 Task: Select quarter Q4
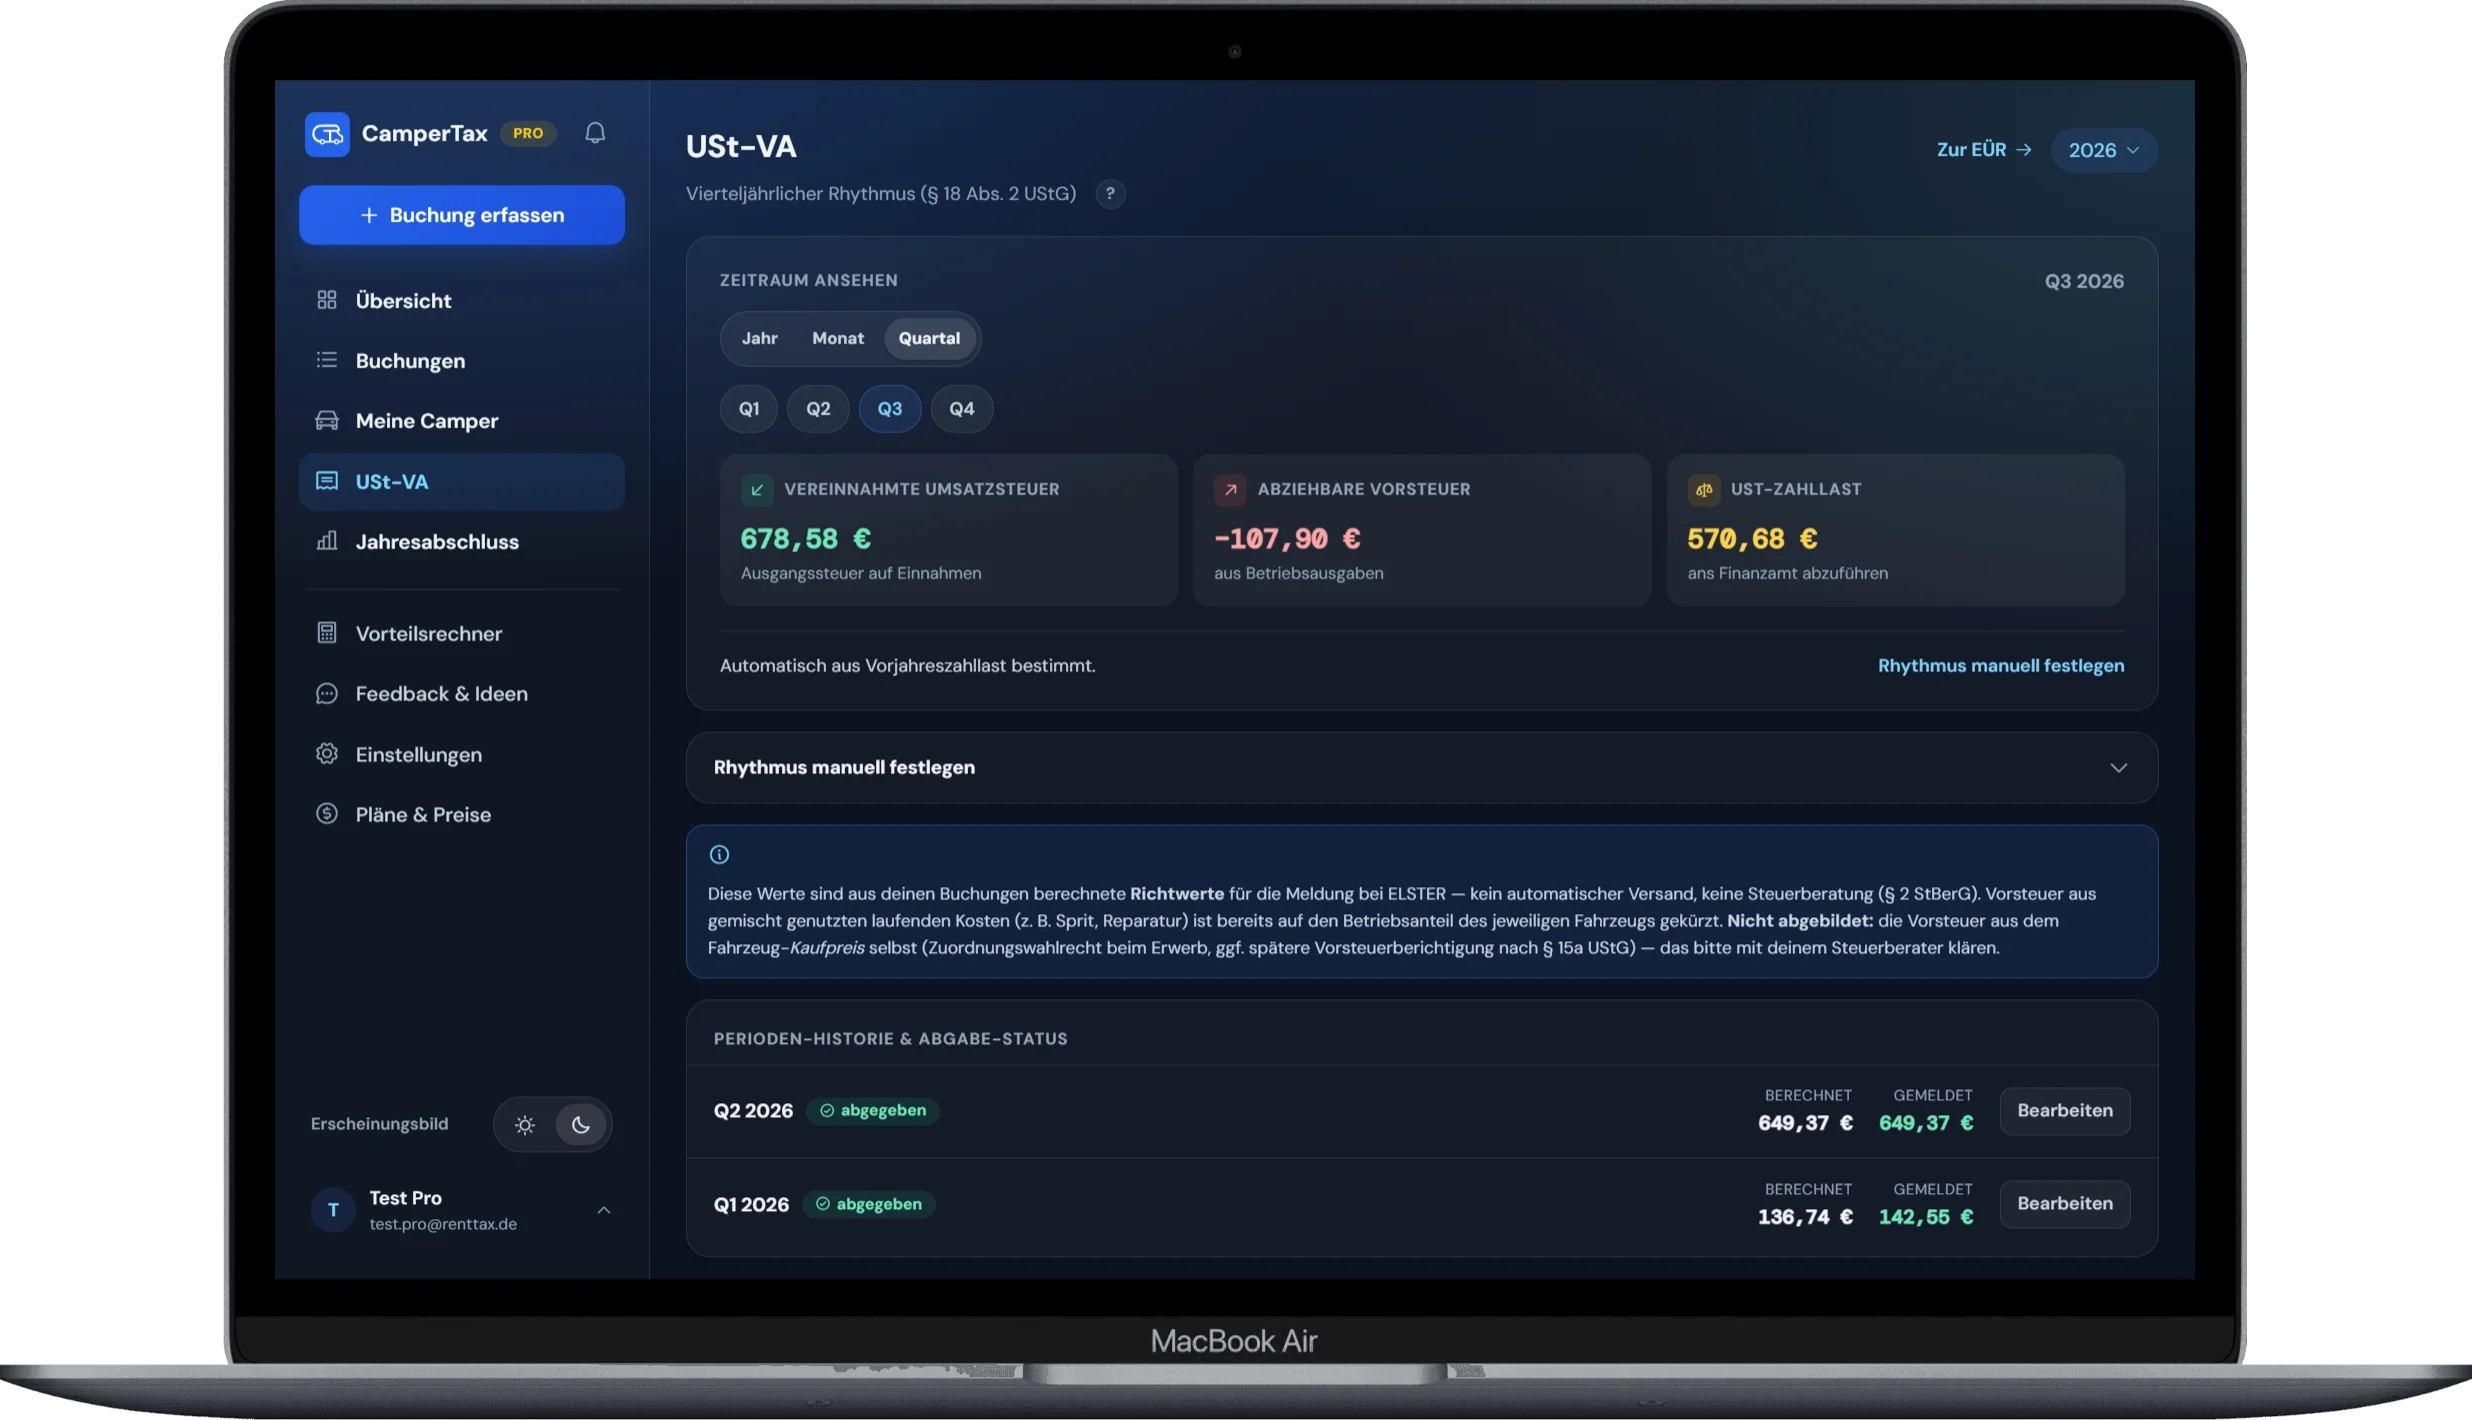962,409
